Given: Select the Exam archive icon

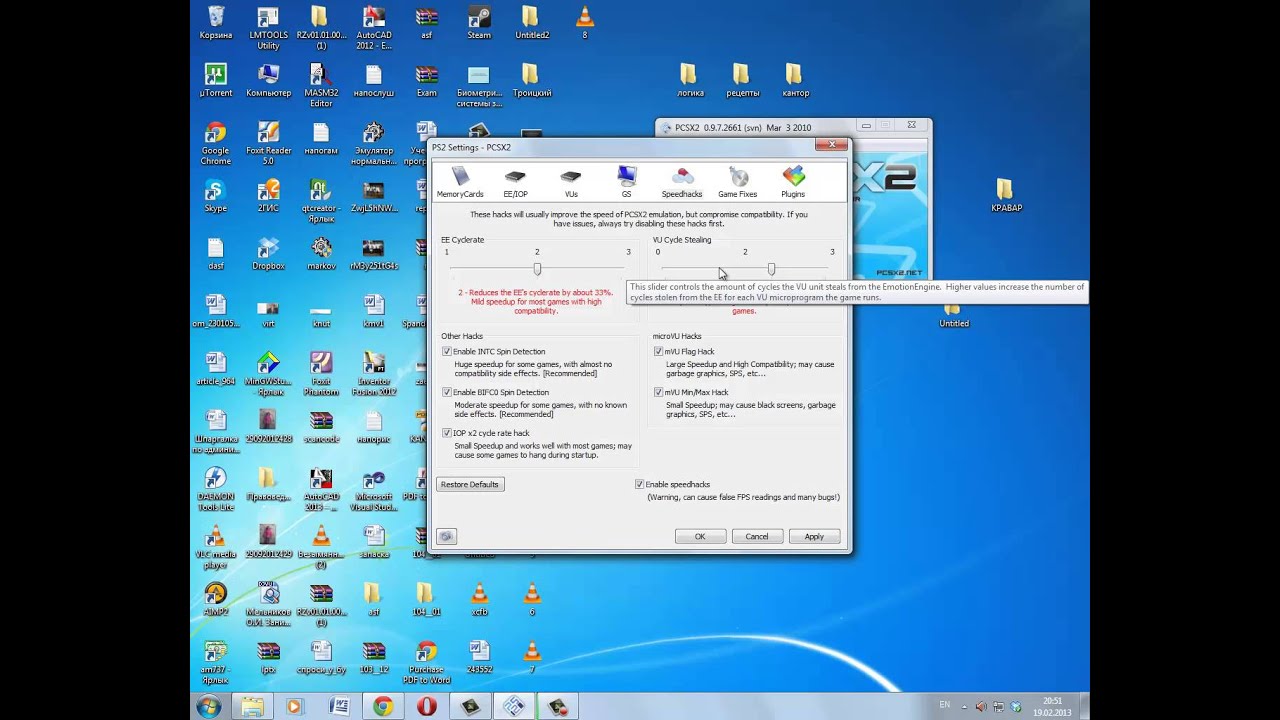Looking at the screenshot, I should click(427, 81).
